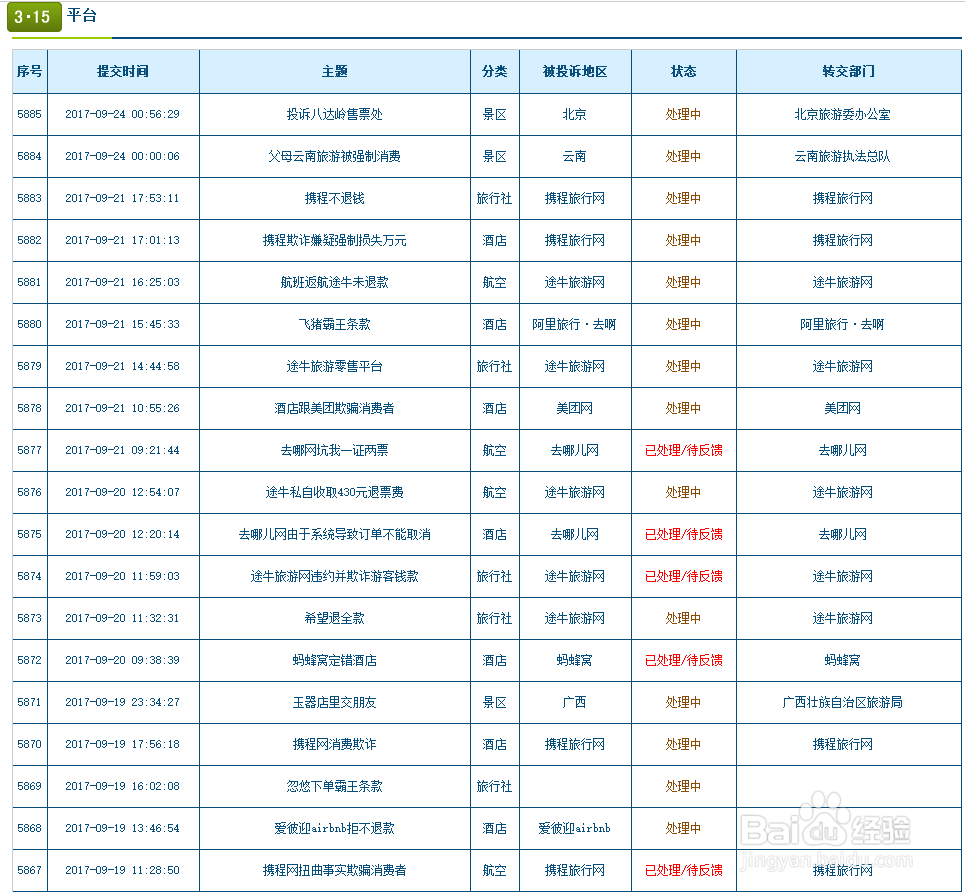Click the 被投诉地区 column header

click(x=576, y=71)
